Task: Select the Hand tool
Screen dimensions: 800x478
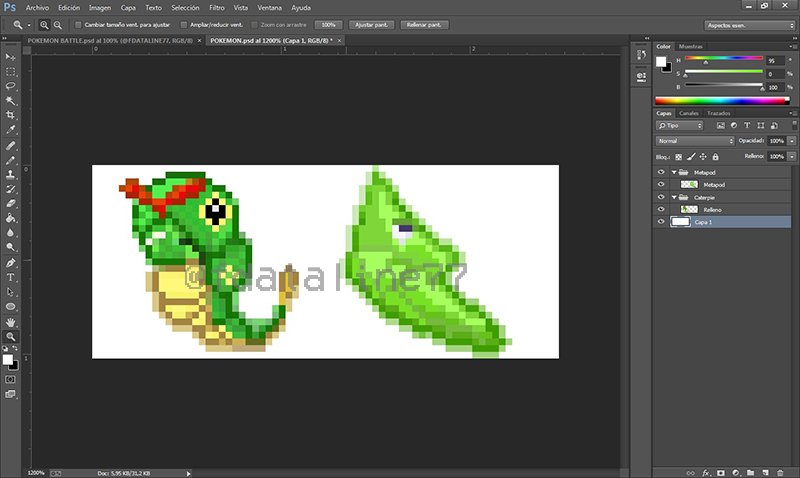Action: 10,322
